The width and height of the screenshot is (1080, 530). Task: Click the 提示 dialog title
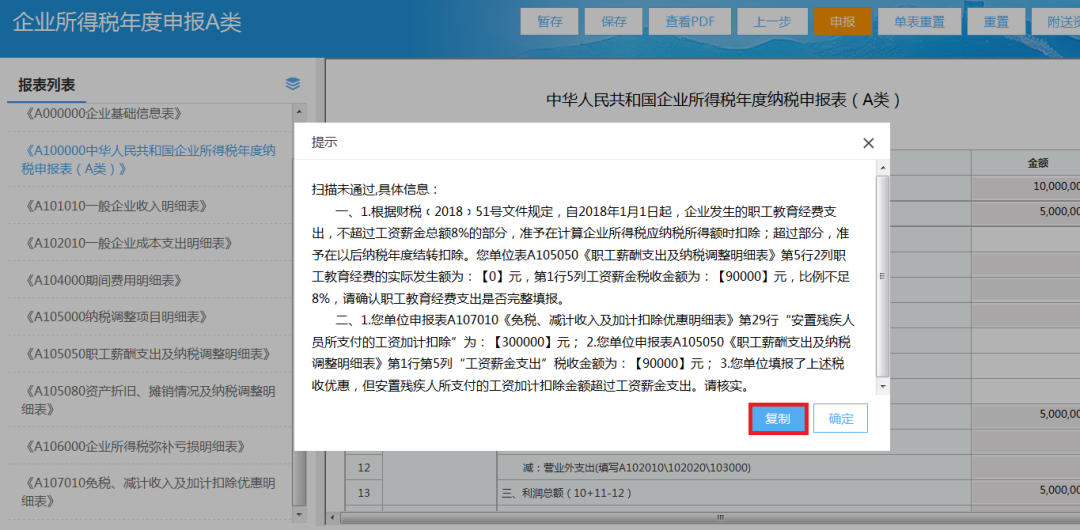(x=324, y=143)
